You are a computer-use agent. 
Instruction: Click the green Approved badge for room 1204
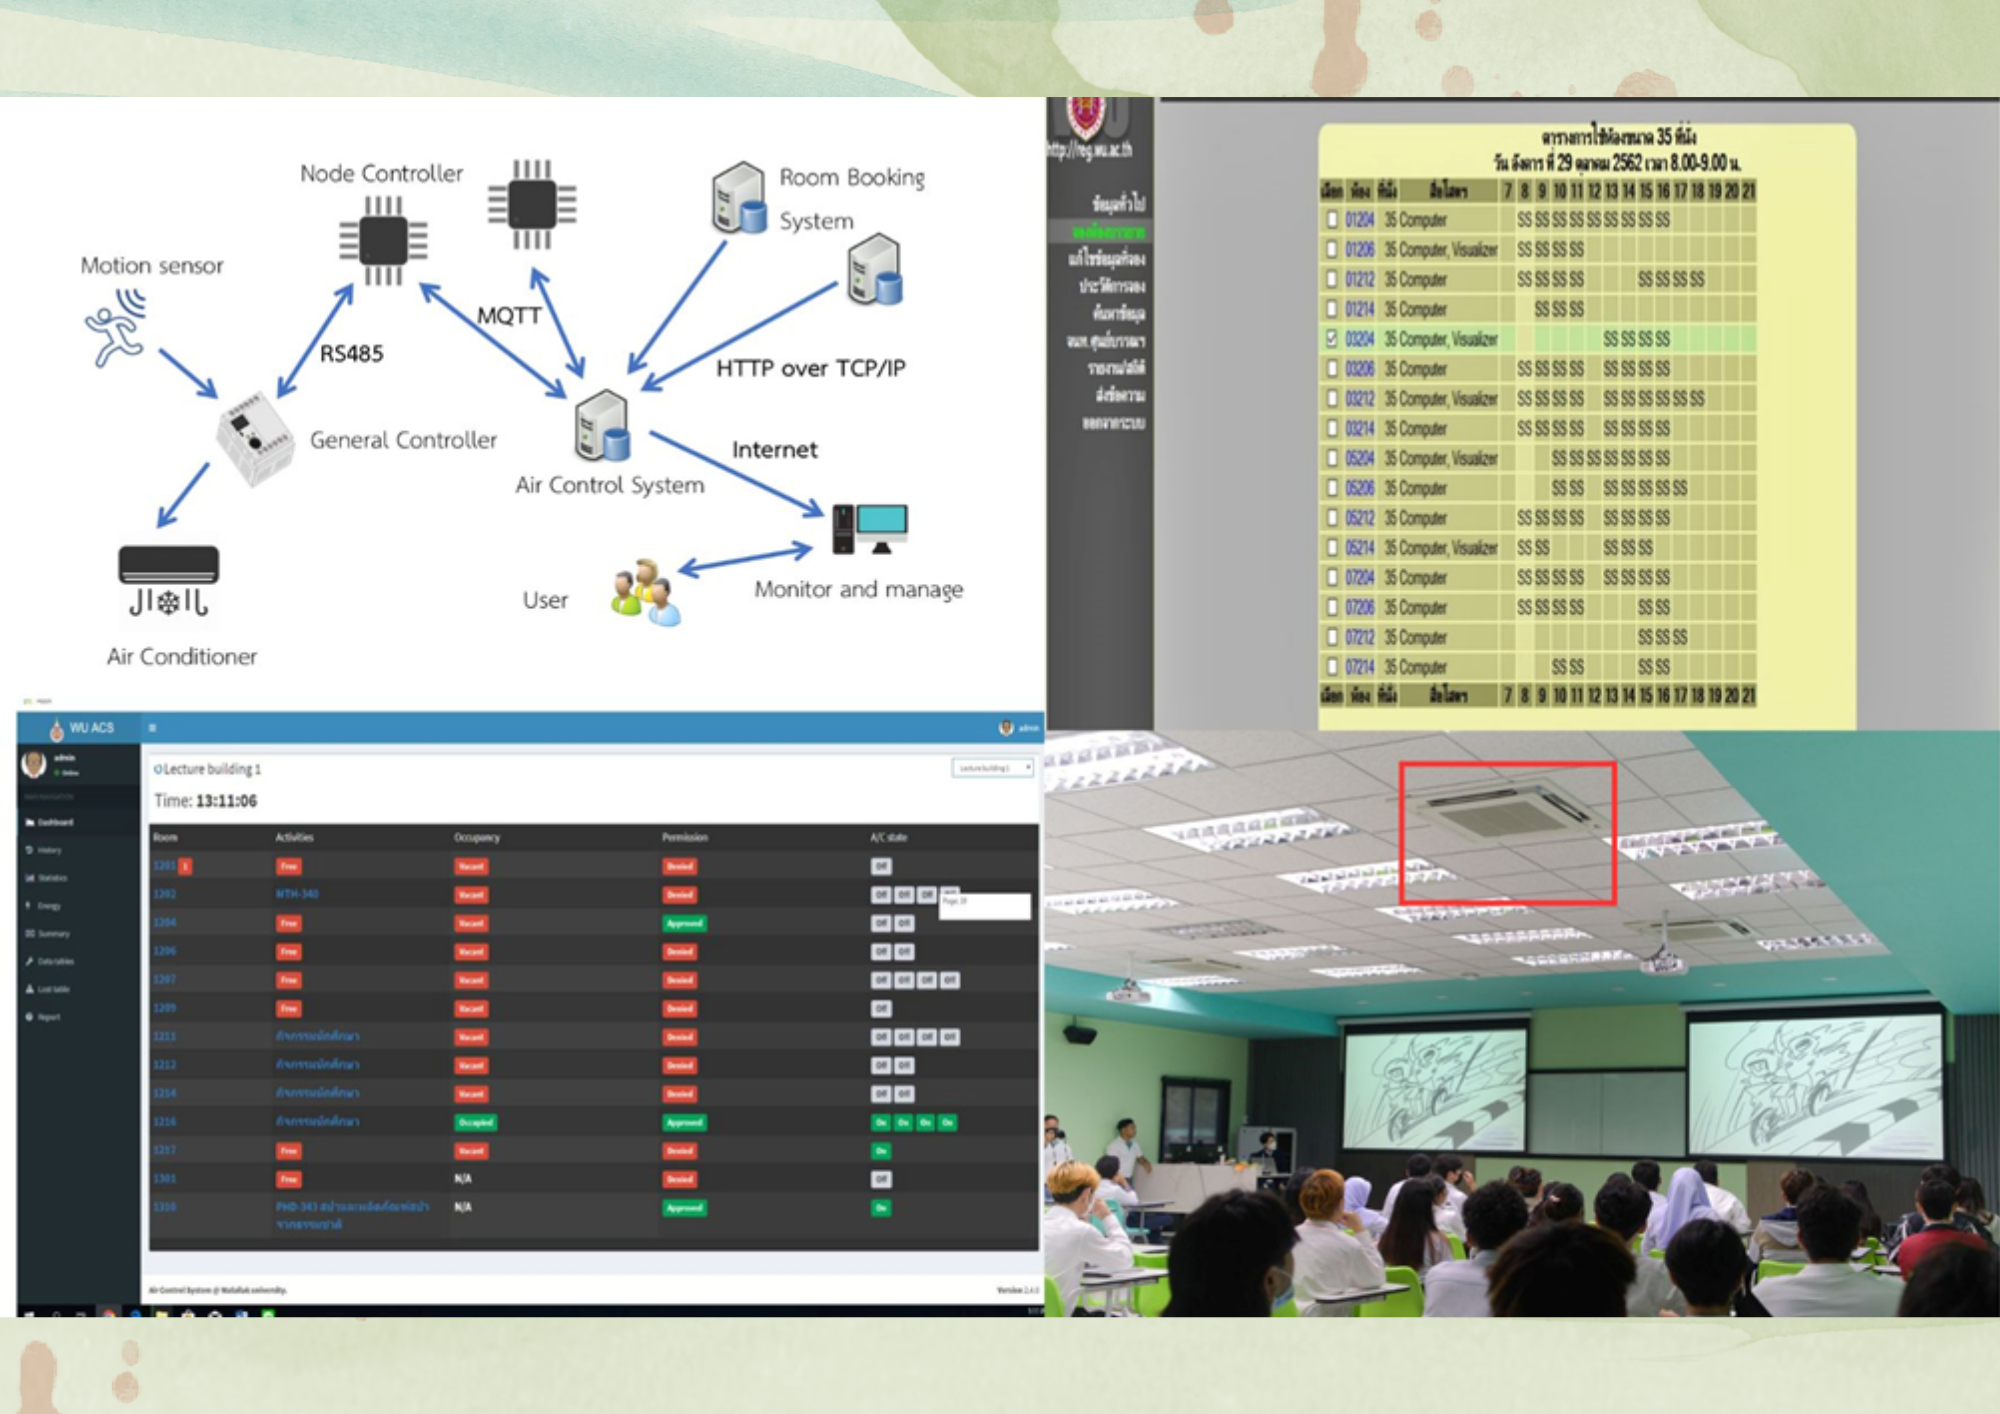(x=685, y=923)
